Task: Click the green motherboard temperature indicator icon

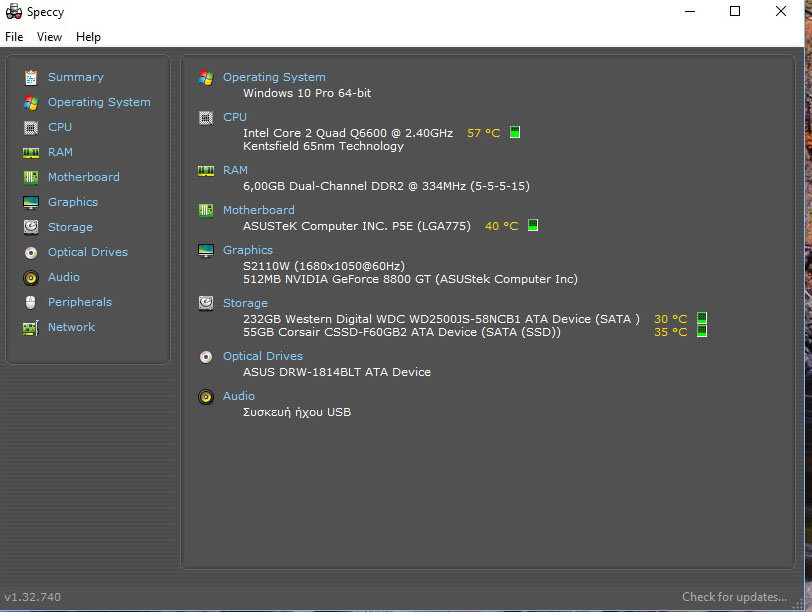Action: pos(533,225)
